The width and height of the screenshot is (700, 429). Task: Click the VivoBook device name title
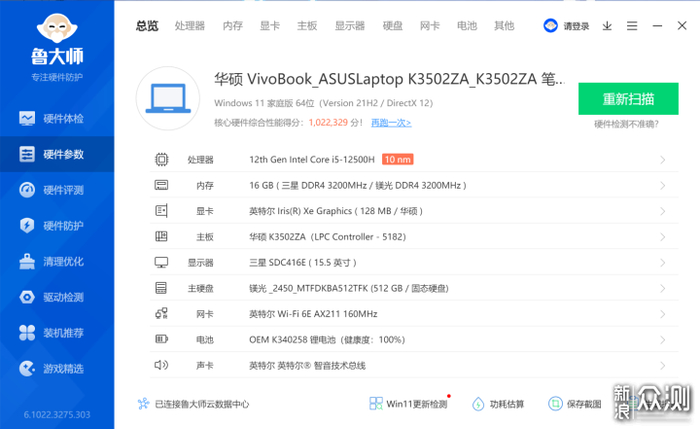(x=389, y=79)
